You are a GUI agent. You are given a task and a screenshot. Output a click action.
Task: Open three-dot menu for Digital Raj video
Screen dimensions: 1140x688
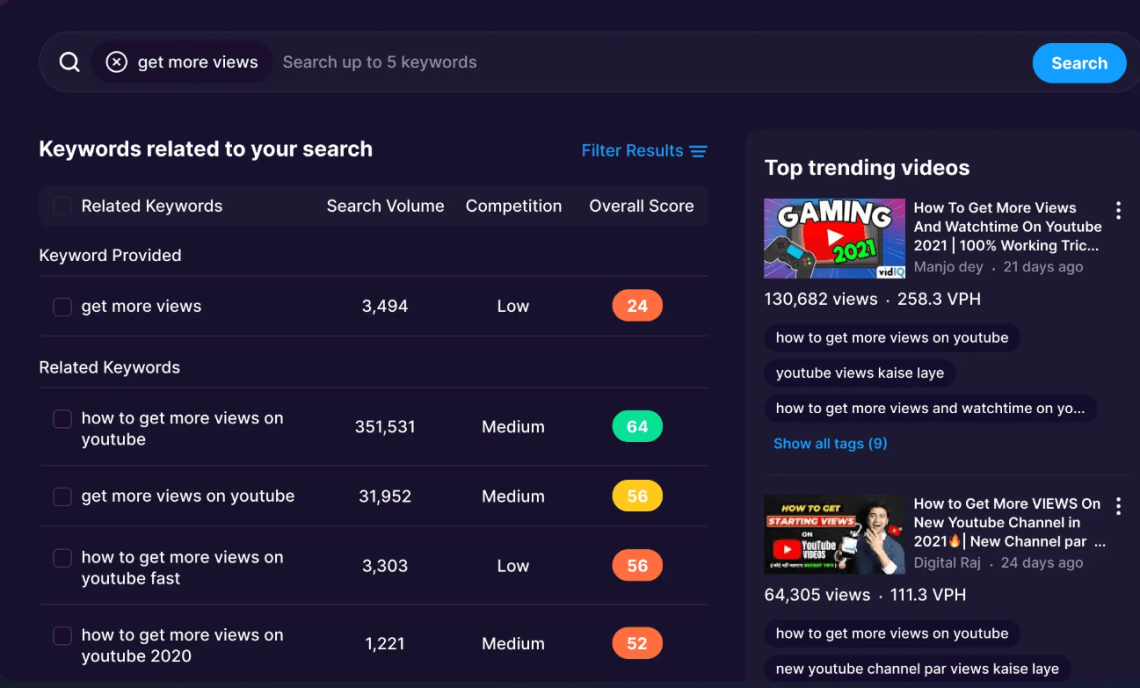click(x=1118, y=506)
